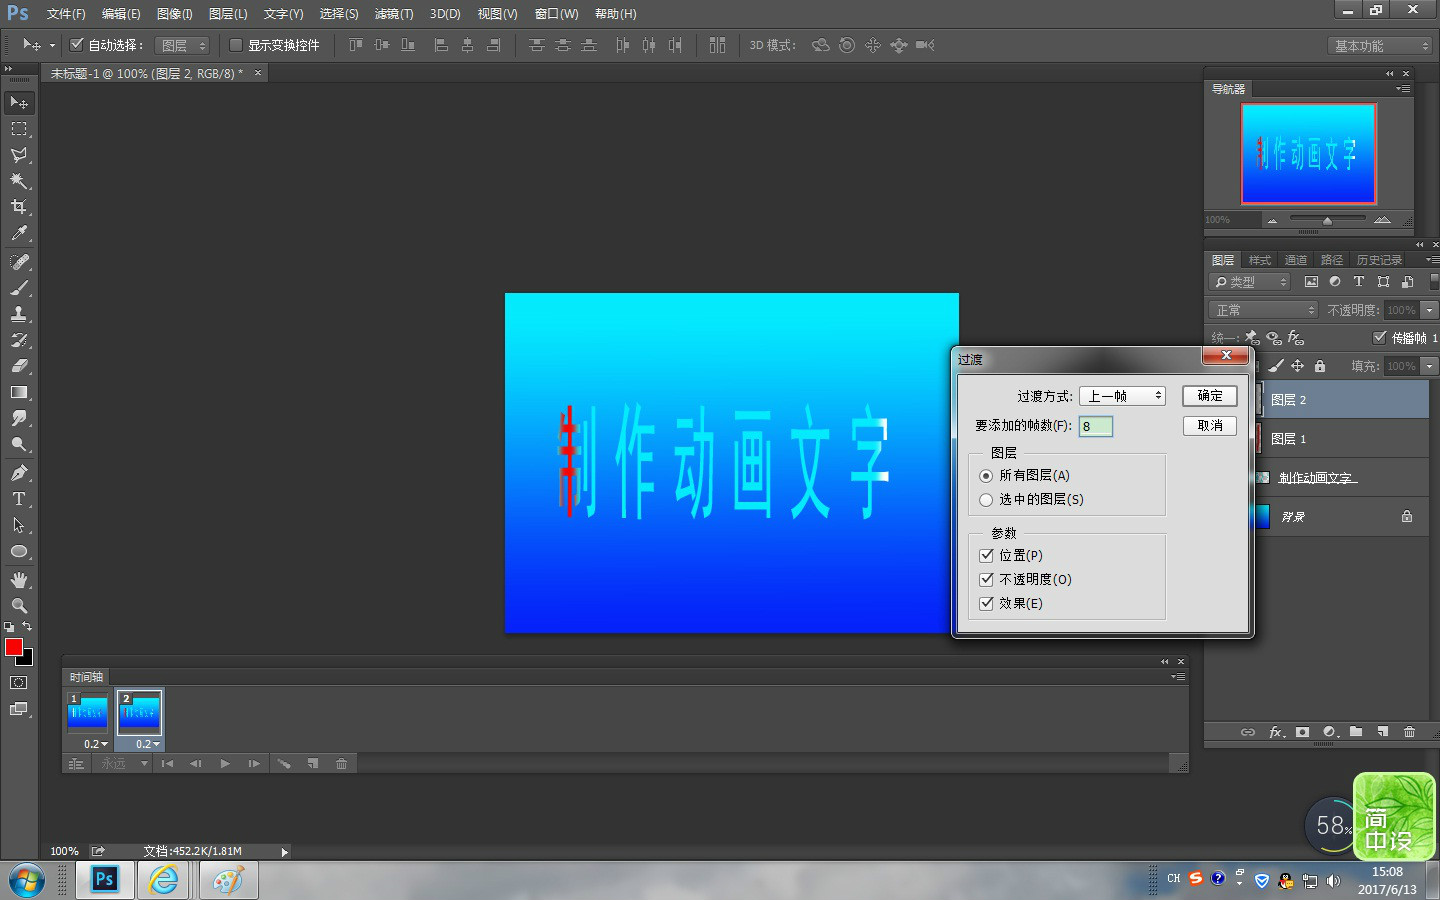This screenshot has height=900, width=1440.
Task: Open Auto-Select target dropdown (图层)
Action: coord(183,45)
